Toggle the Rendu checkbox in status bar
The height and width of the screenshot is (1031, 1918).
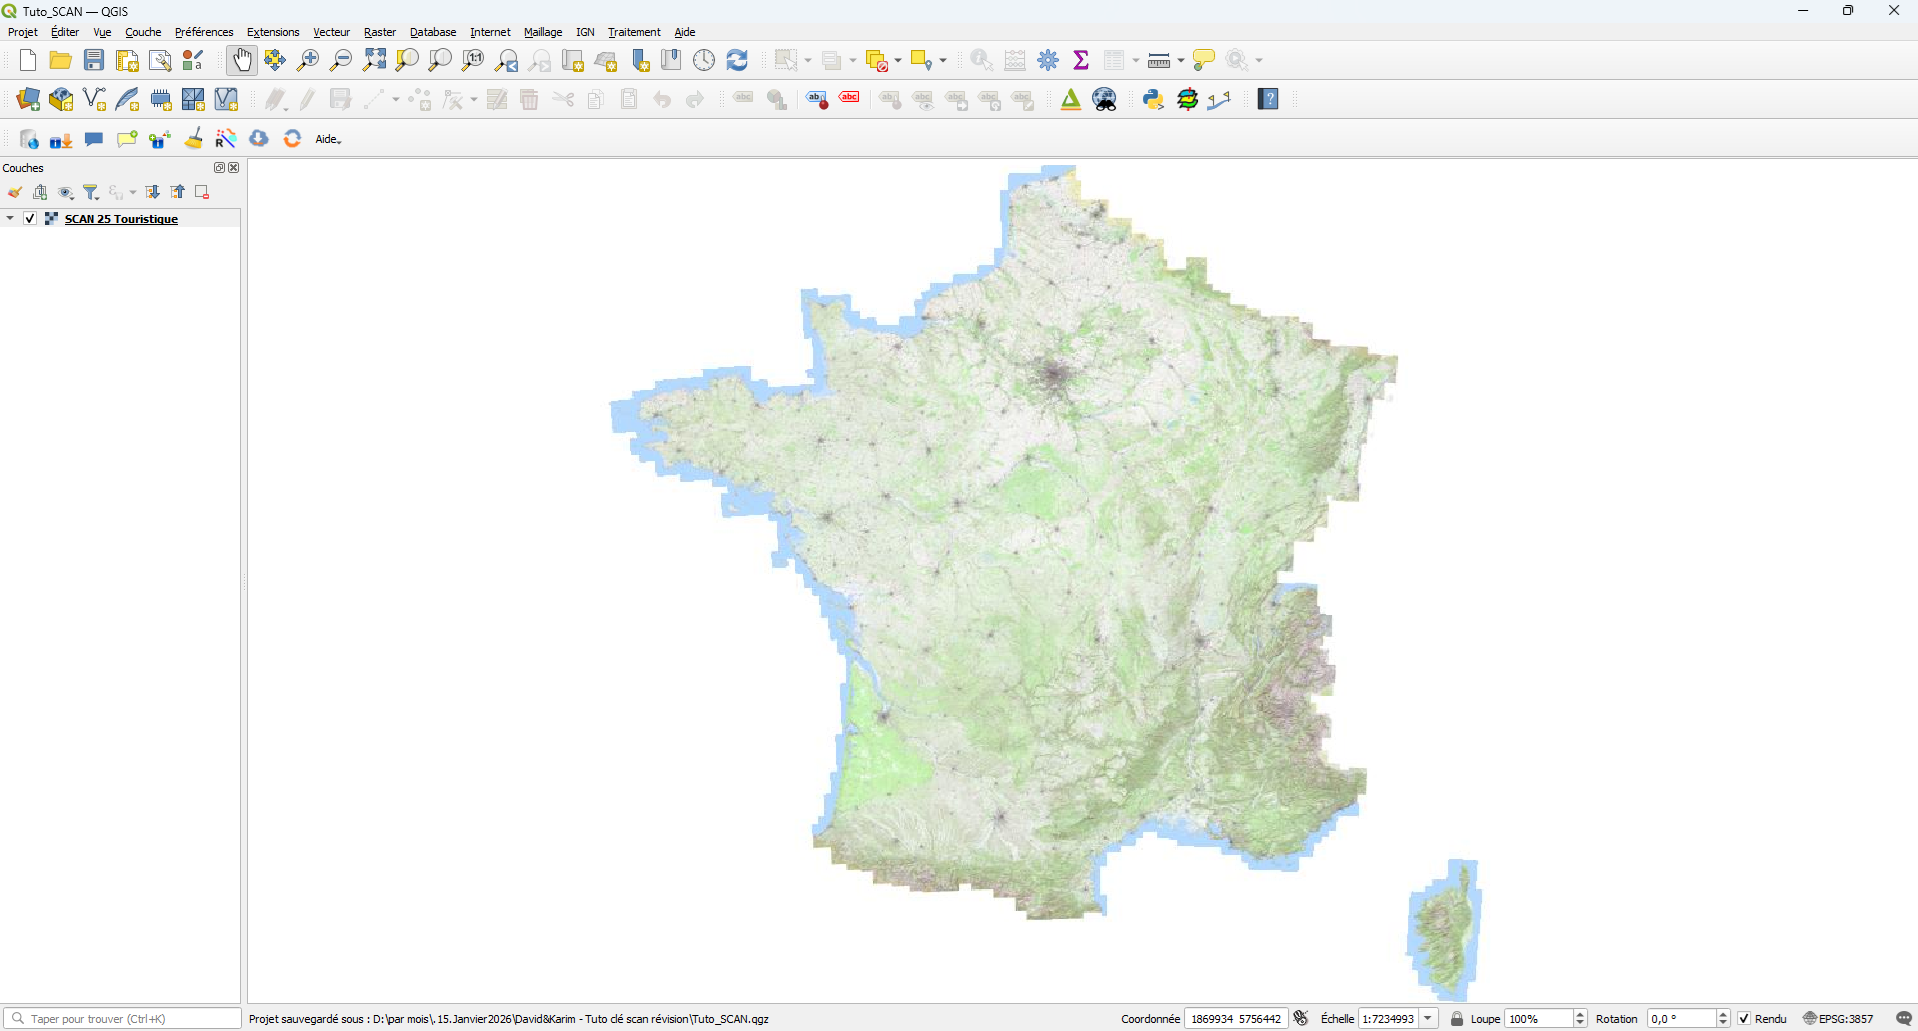pos(1745,1018)
